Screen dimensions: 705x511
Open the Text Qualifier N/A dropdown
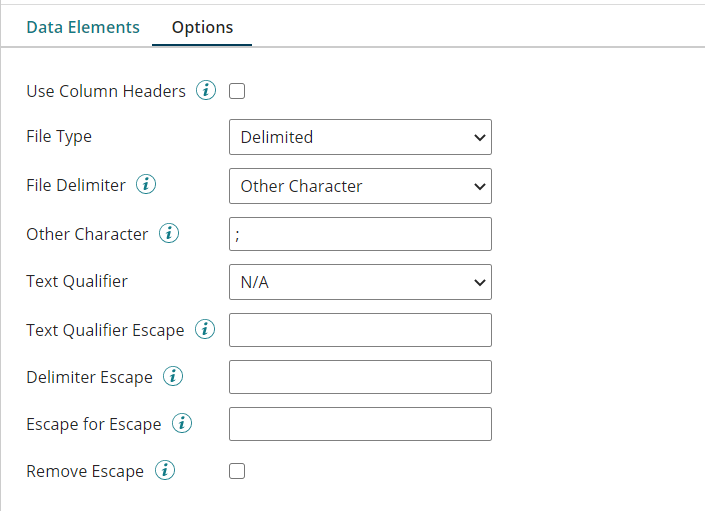tap(360, 282)
